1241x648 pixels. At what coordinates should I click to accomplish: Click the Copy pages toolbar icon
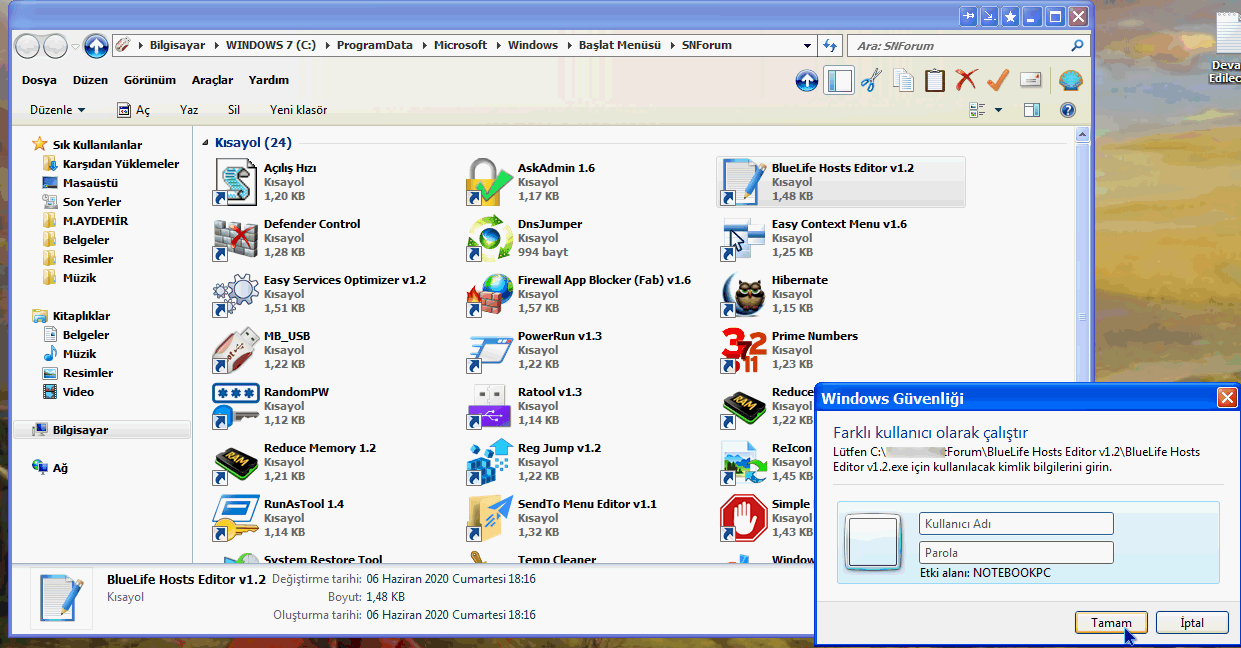903,81
